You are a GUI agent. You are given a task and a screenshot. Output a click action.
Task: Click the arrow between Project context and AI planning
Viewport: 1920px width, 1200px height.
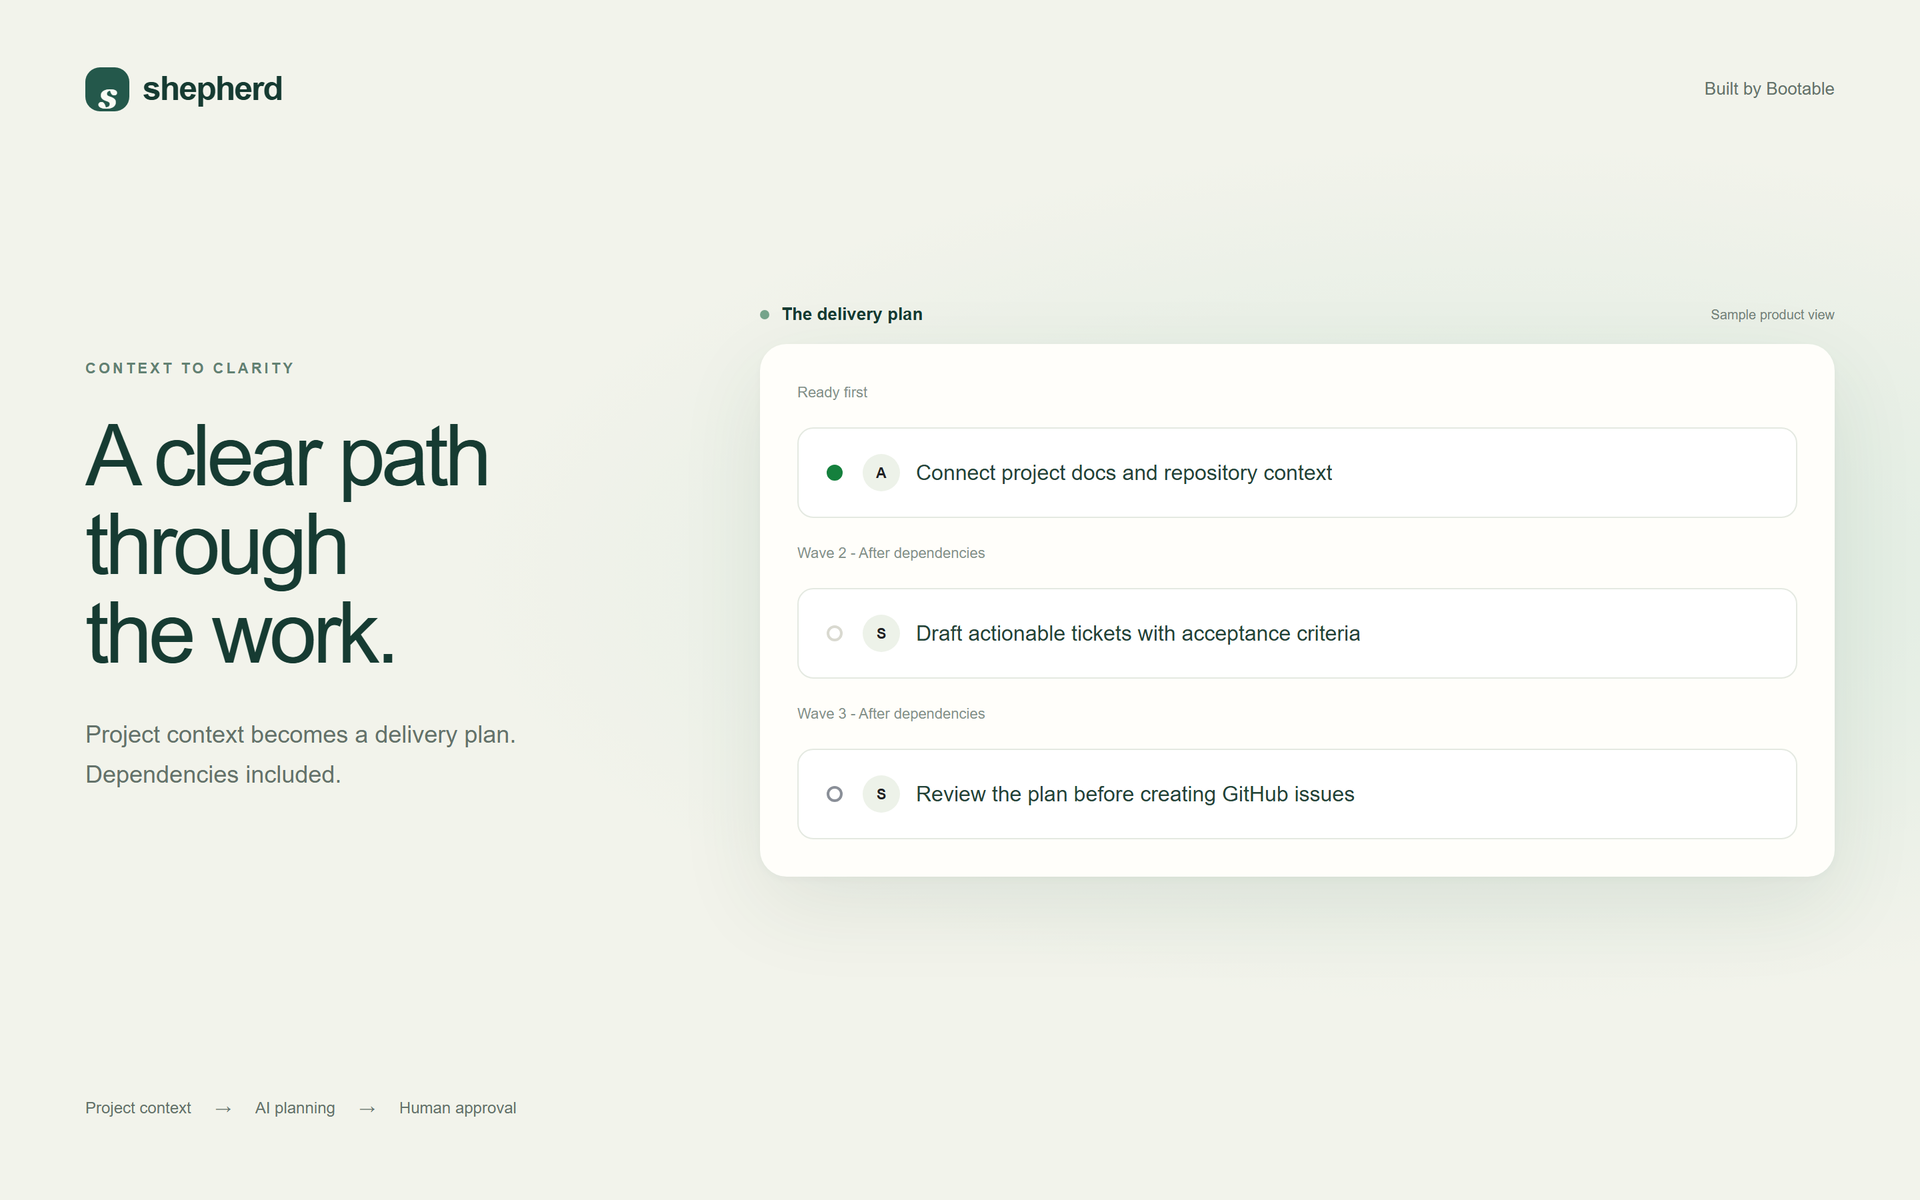point(223,1109)
